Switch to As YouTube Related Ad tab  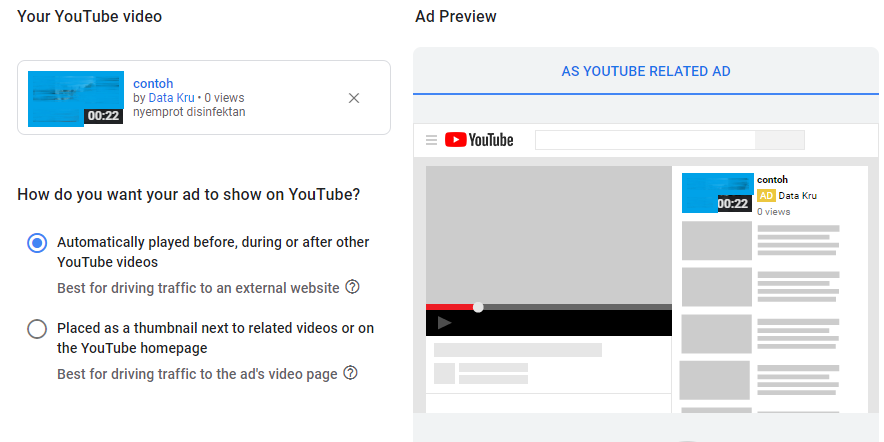click(x=646, y=72)
